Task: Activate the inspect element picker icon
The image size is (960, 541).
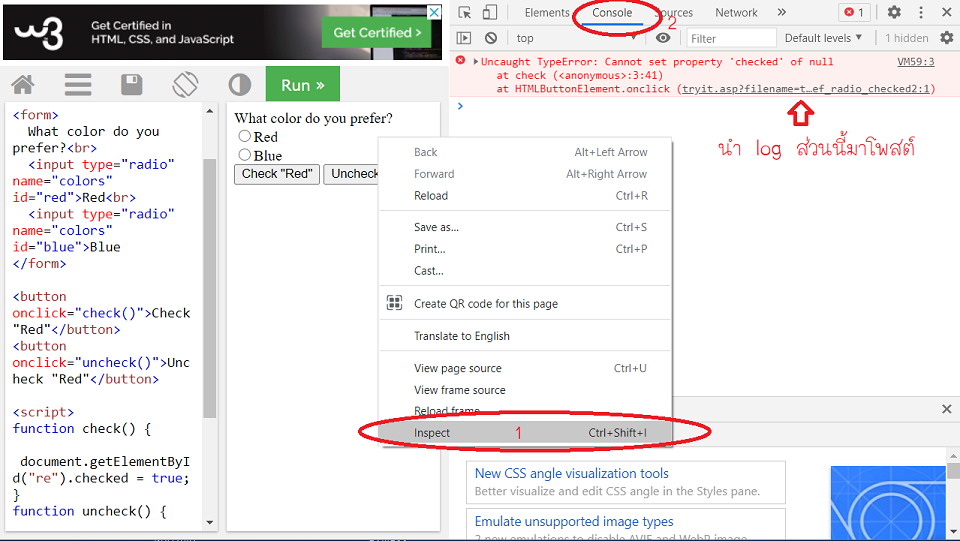Action: pyautogui.click(x=465, y=13)
